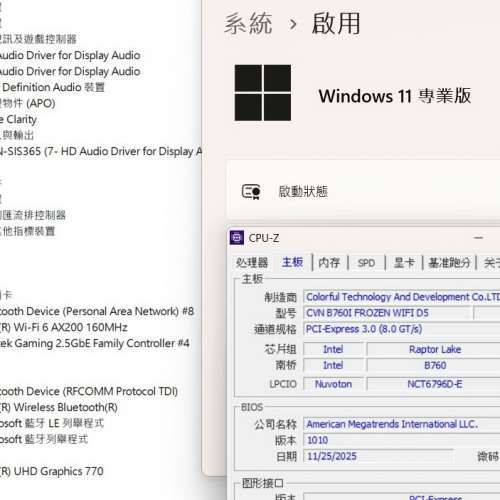Image resolution: width=500 pixels, height=500 pixels.
Task: Click the CPU-Z application icon in title bar
Action: tap(237, 238)
